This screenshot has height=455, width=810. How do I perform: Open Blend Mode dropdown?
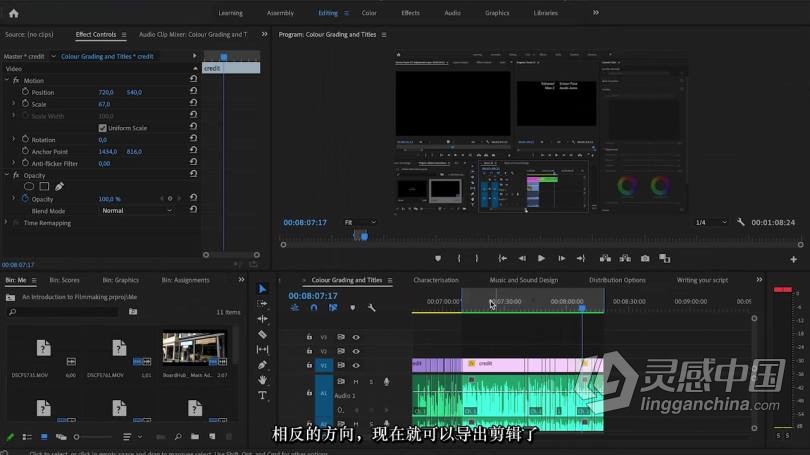pos(136,211)
